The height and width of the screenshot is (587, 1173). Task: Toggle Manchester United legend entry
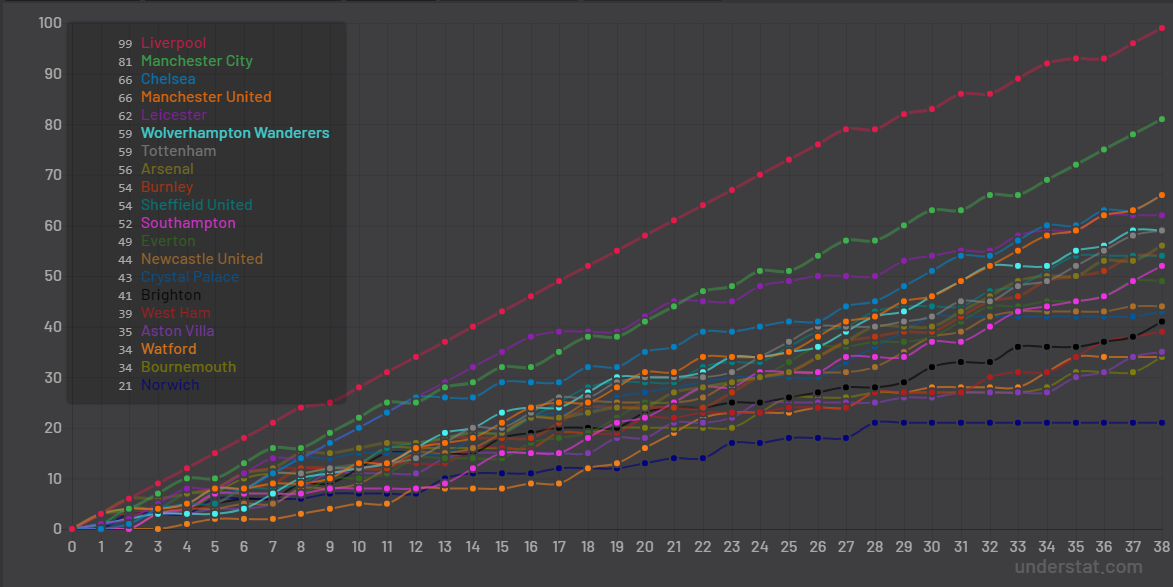pos(206,96)
